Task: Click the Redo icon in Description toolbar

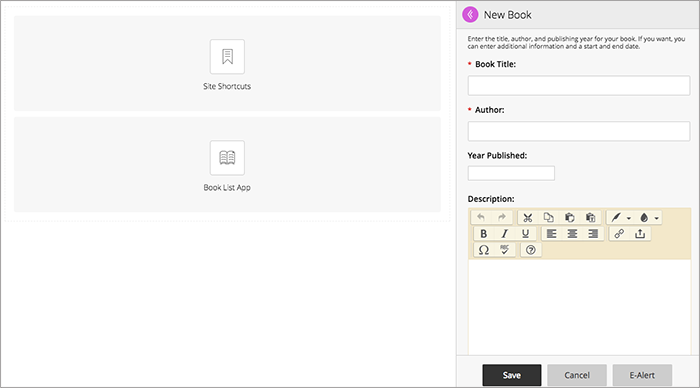Action: tap(502, 217)
